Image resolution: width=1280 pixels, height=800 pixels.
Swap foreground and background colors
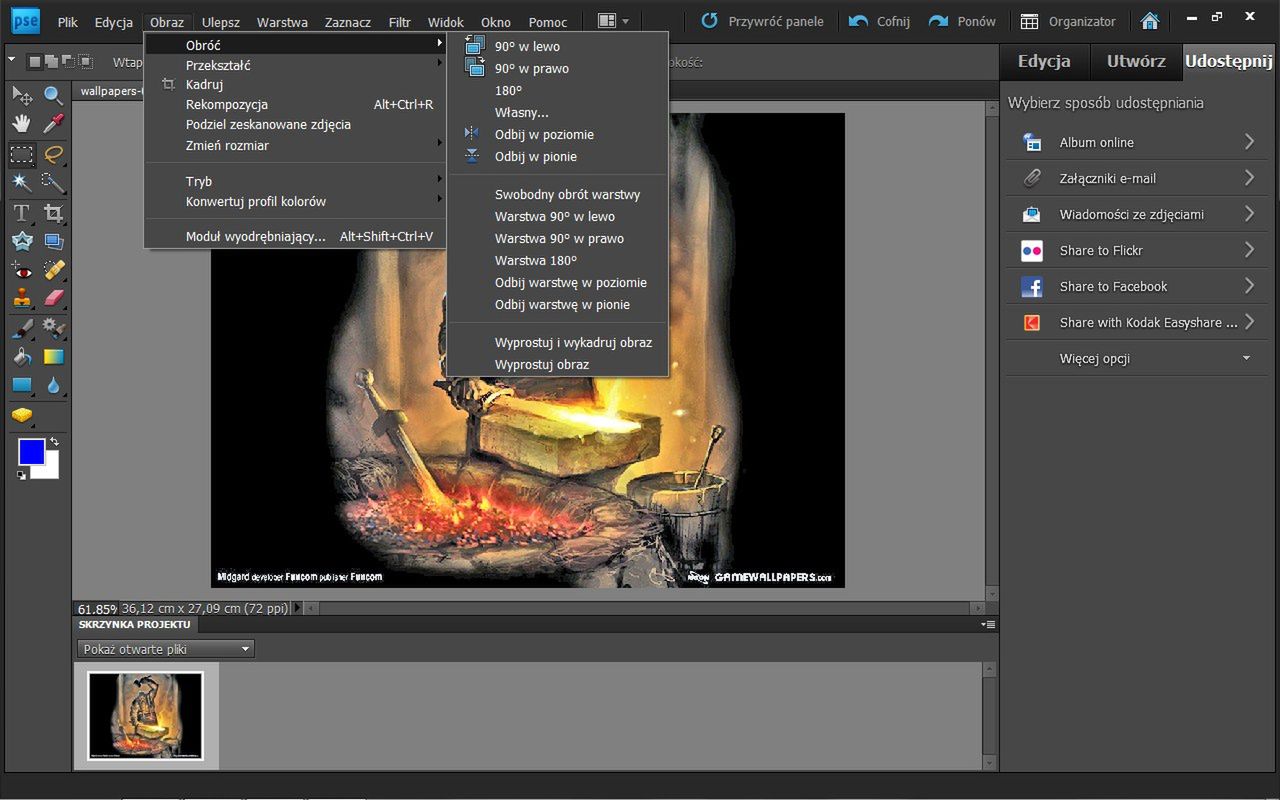point(54,441)
